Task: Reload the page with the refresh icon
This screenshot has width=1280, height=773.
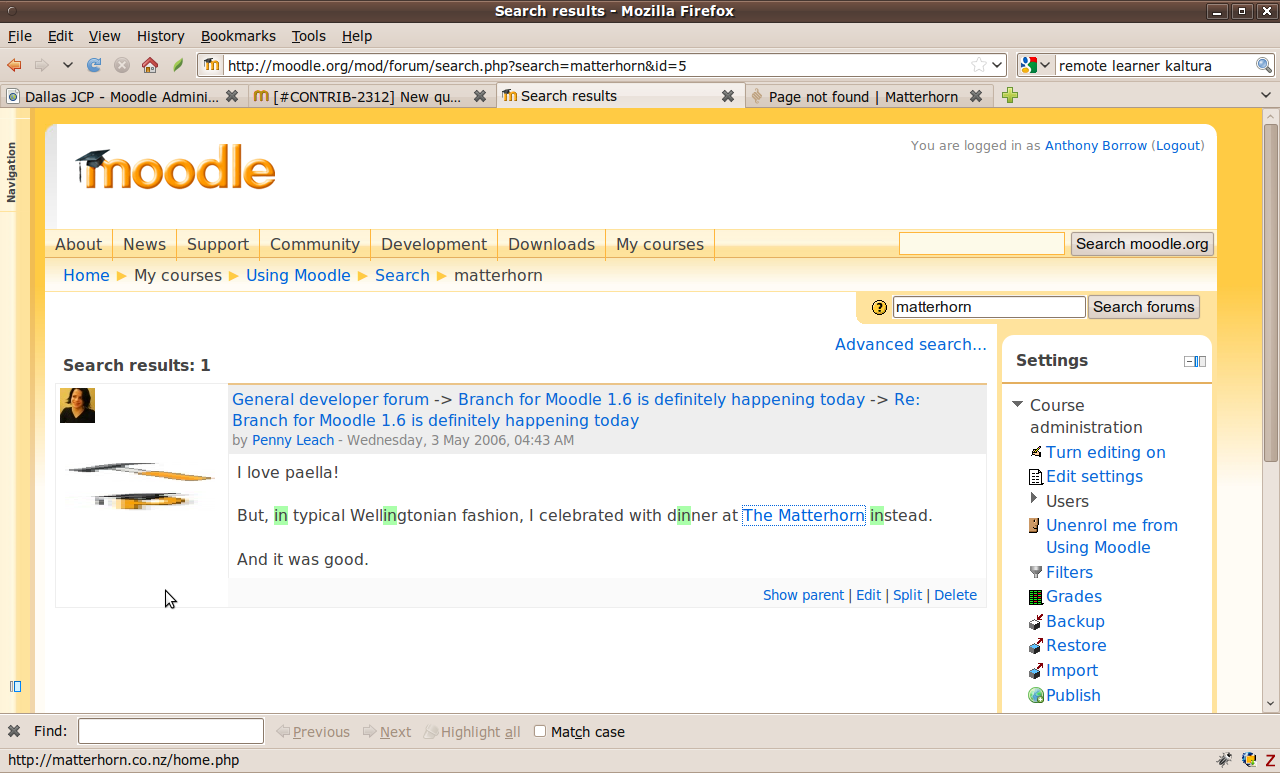Action: tap(94, 65)
